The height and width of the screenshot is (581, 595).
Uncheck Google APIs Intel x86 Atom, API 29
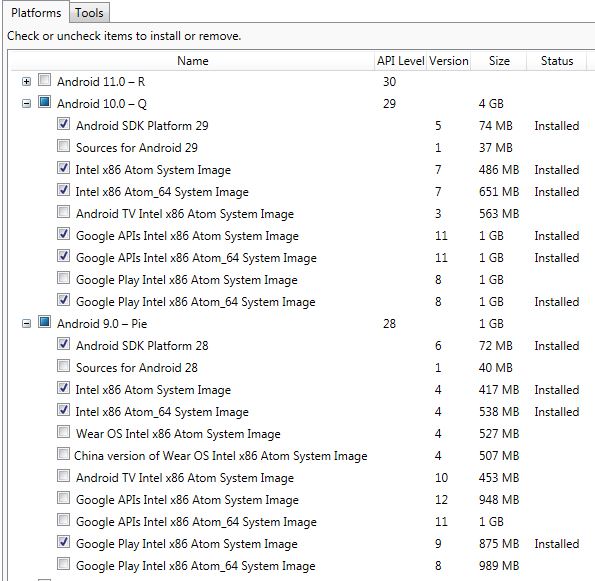pyautogui.click(x=63, y=234)
